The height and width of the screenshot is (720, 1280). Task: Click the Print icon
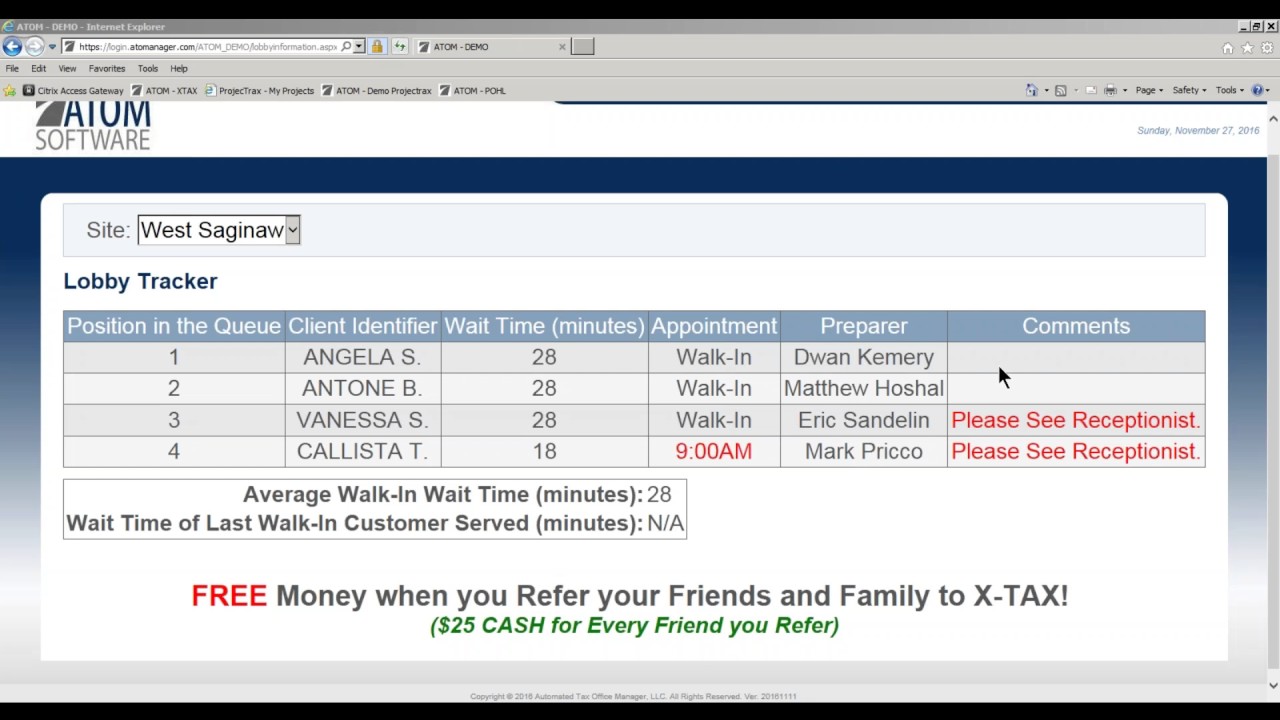tap(1110, 91)
